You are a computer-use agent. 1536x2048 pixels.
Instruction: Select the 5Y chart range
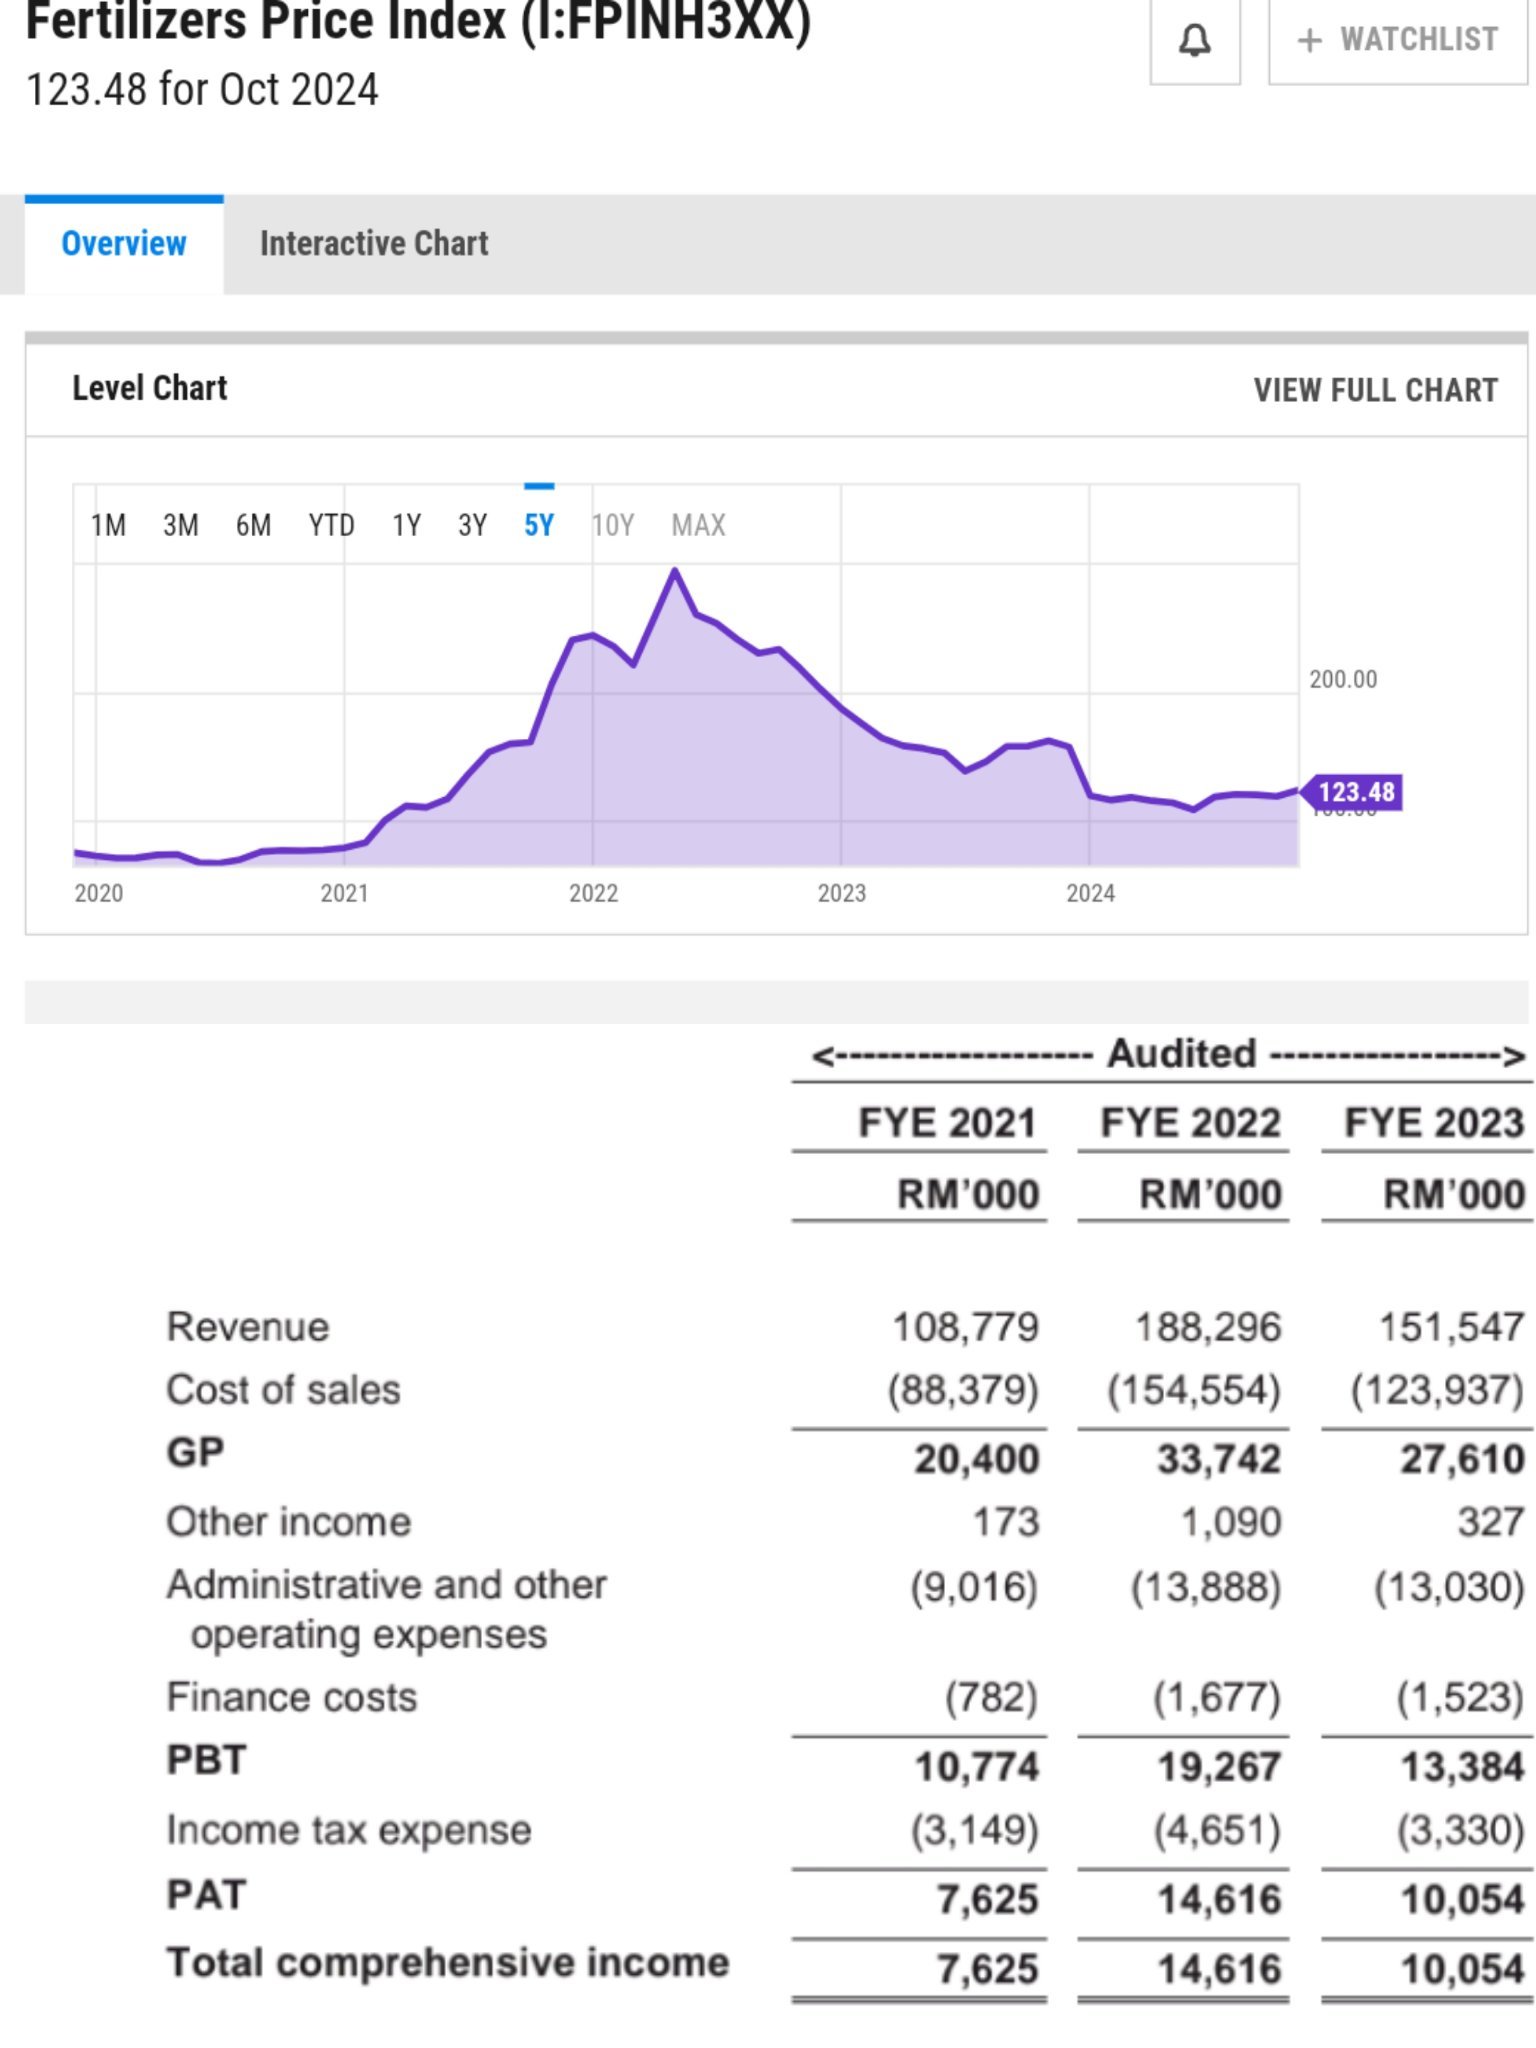[x=539, y=525]
